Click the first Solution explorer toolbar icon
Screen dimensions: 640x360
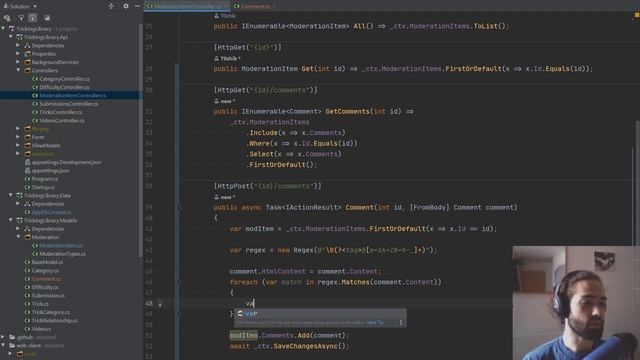7,18
